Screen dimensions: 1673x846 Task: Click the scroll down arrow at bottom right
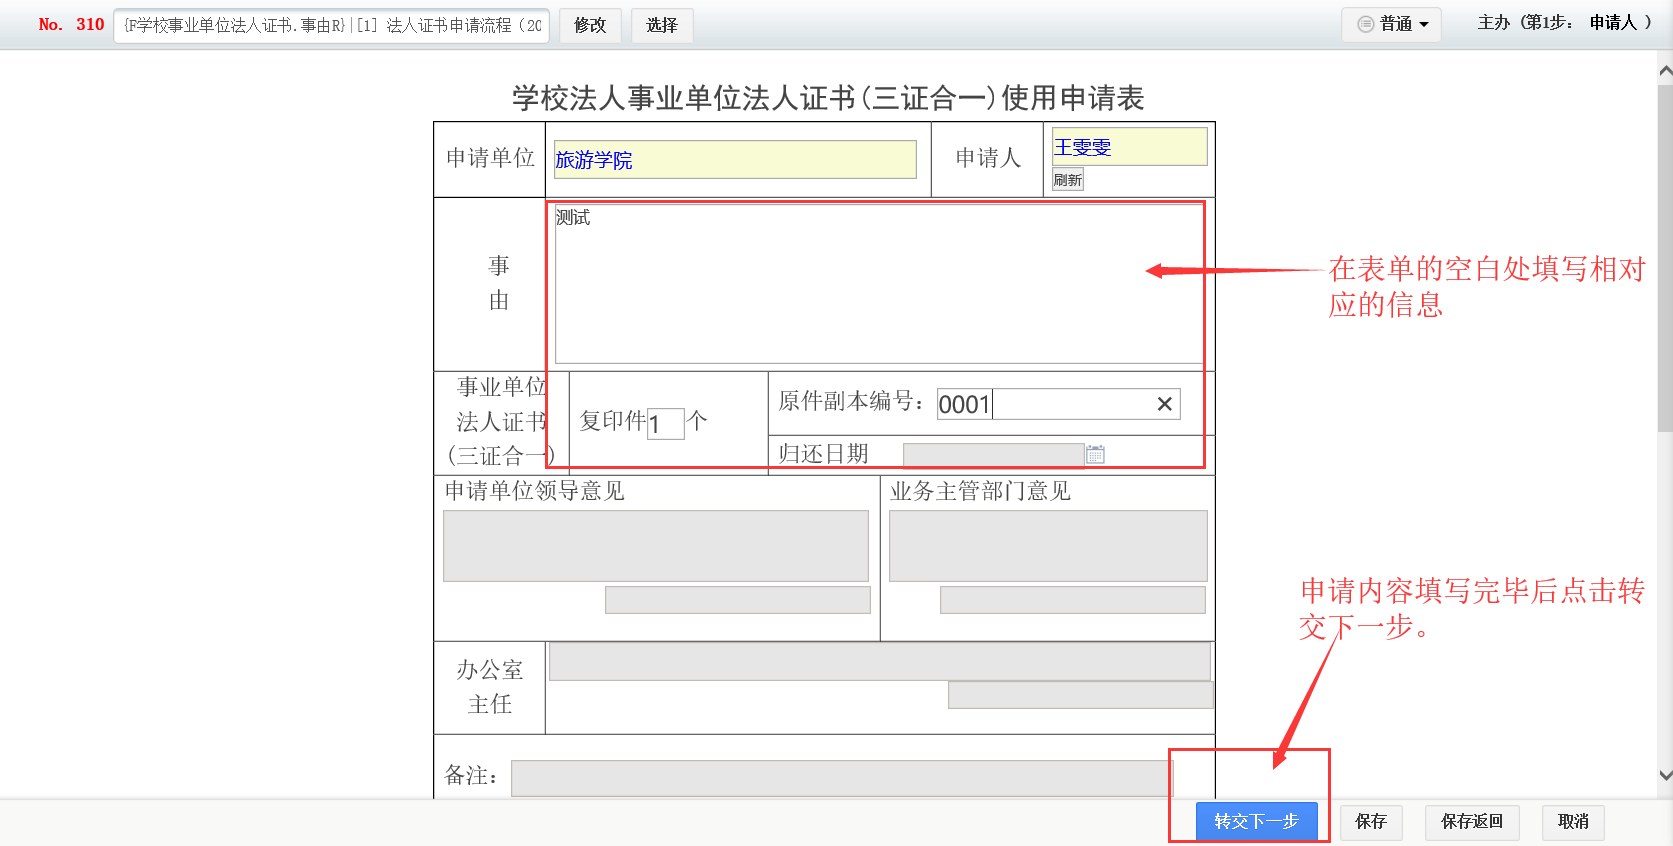pos(1665,775)
